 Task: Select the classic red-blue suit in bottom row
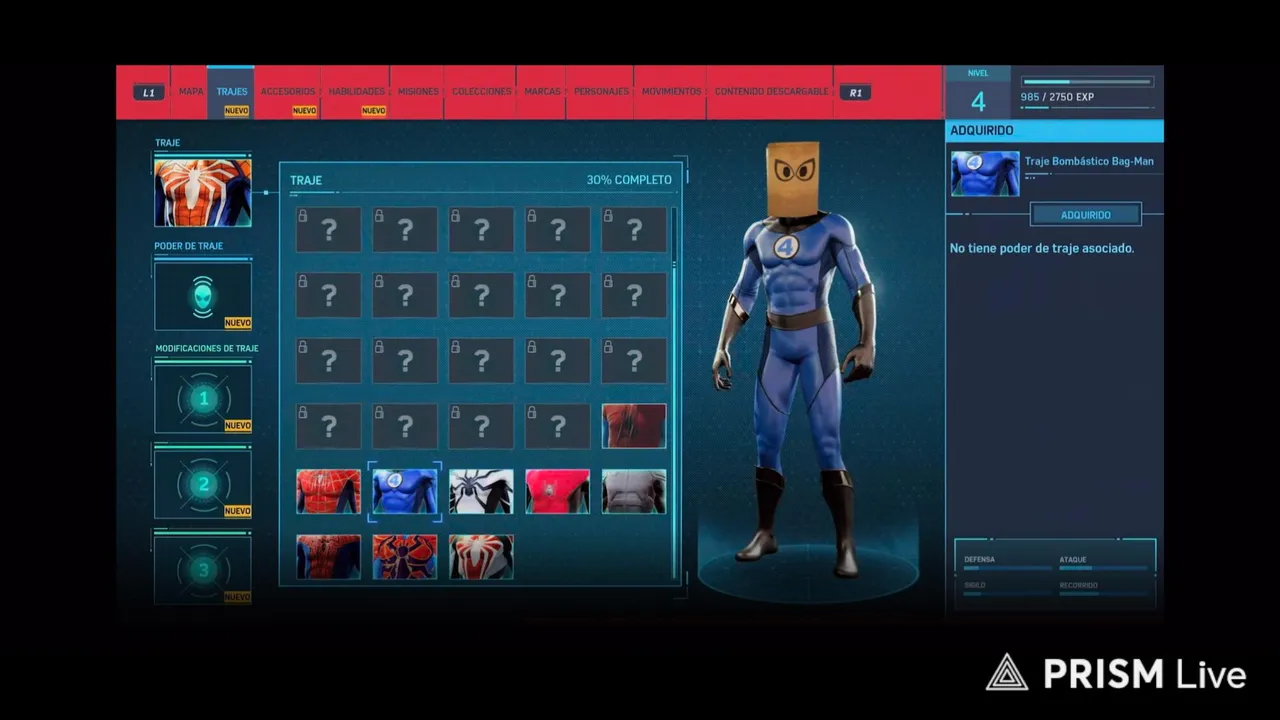(329, 557)
